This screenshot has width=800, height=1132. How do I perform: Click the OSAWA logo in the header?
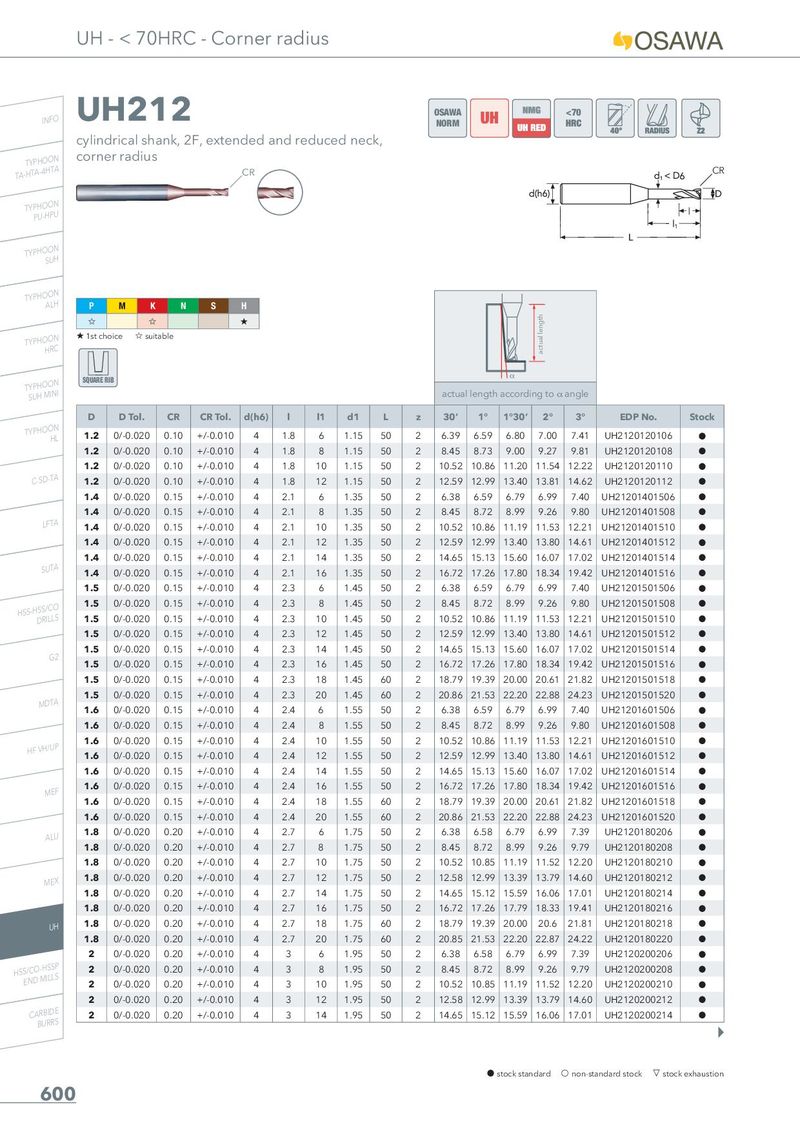668,40
